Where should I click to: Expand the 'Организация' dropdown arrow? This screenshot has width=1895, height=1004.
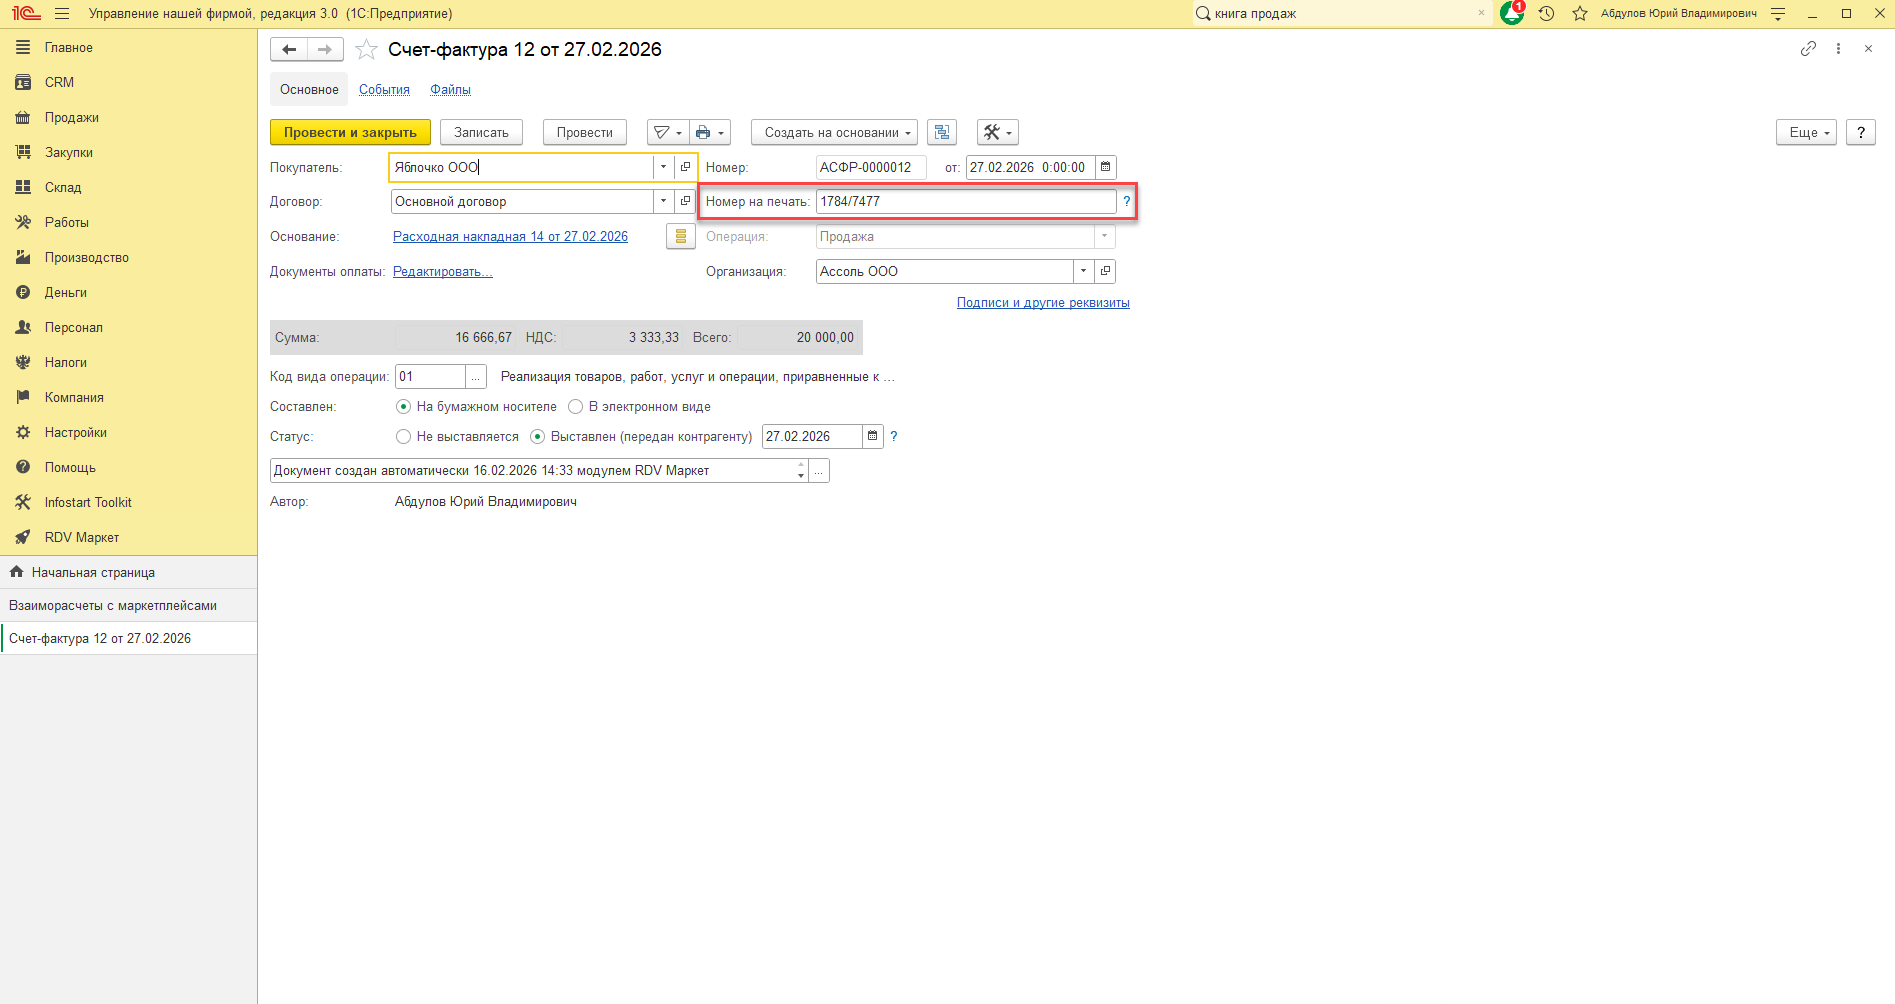click(1083, 271)
